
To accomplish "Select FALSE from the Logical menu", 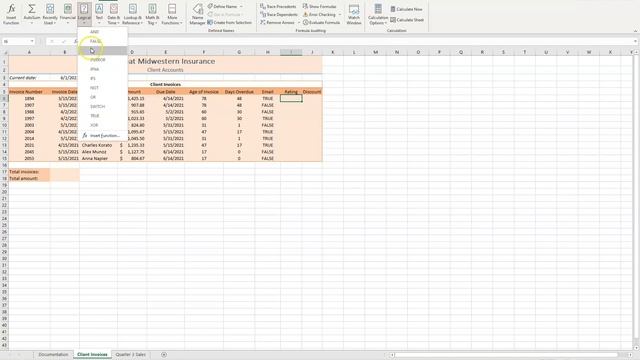I will 102,41.
